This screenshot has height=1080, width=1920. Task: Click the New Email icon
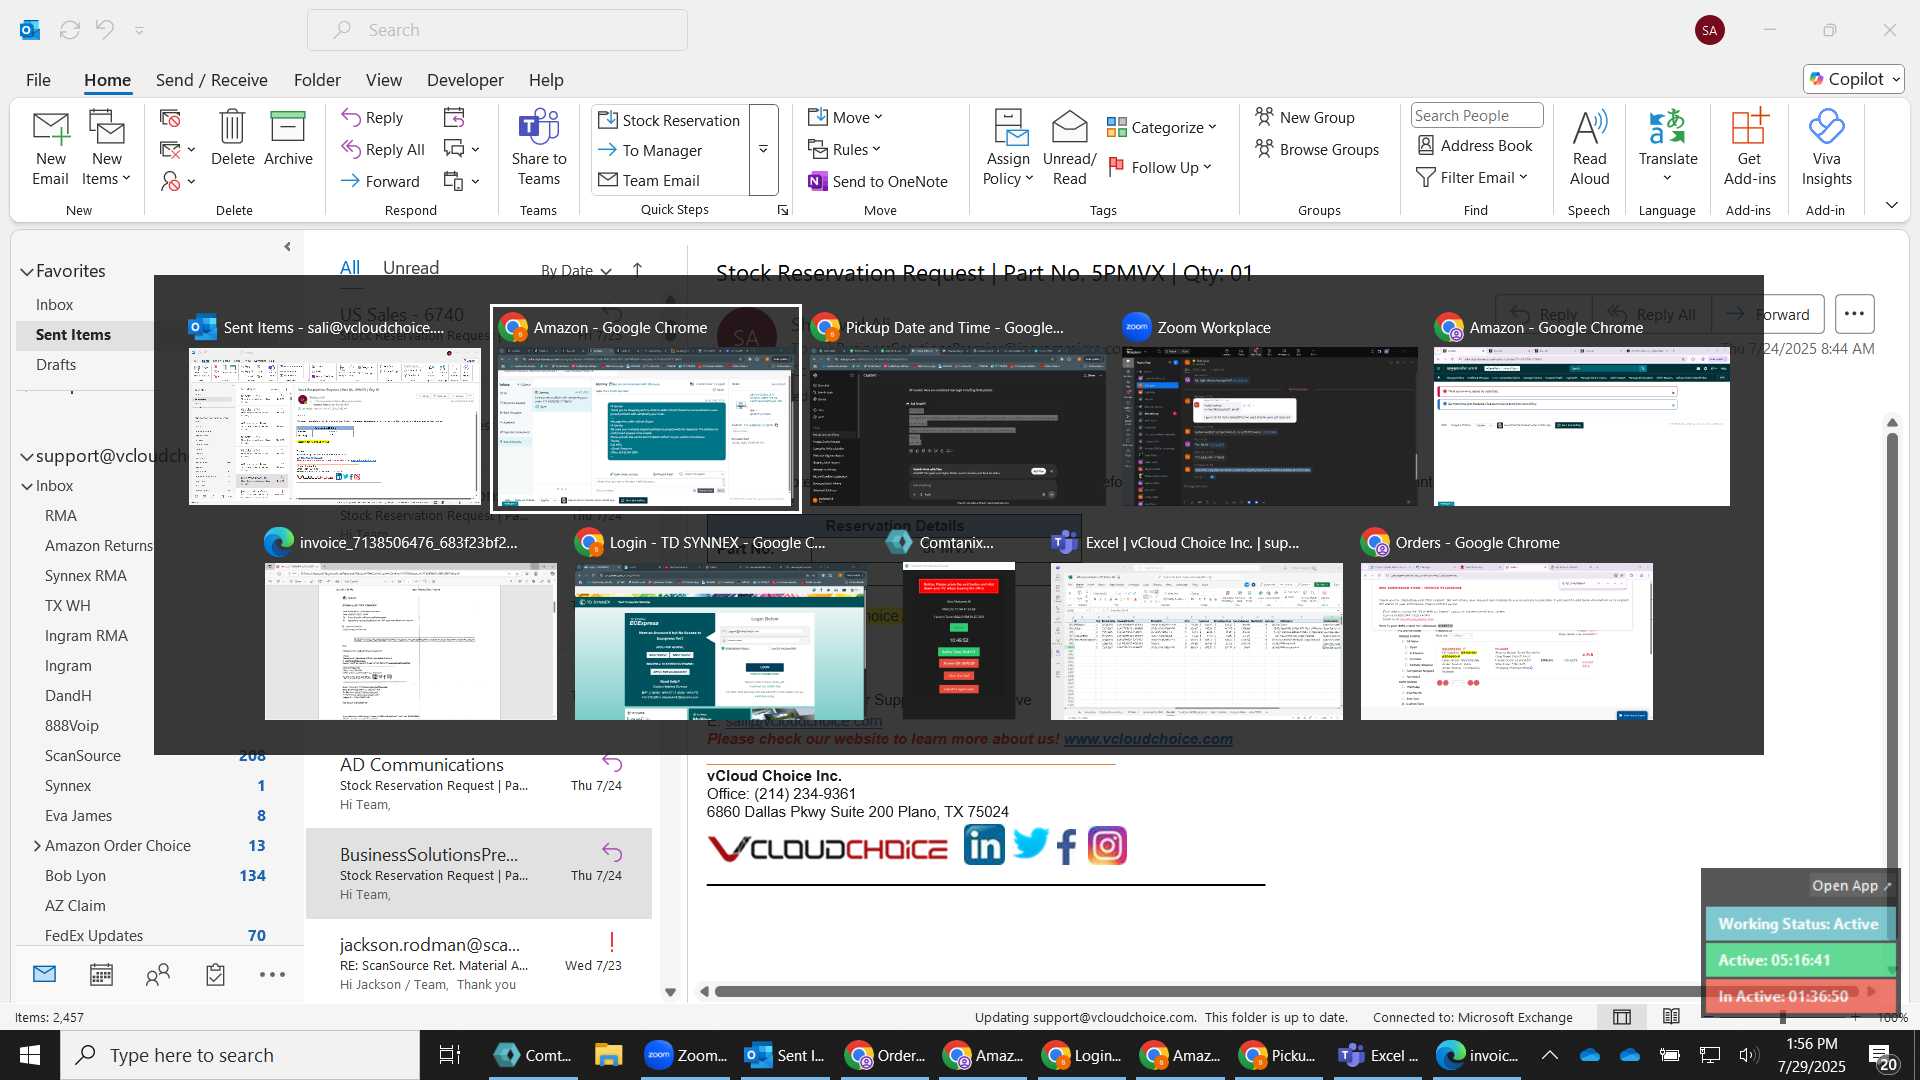pyautogui.click(x=50, y=148)
